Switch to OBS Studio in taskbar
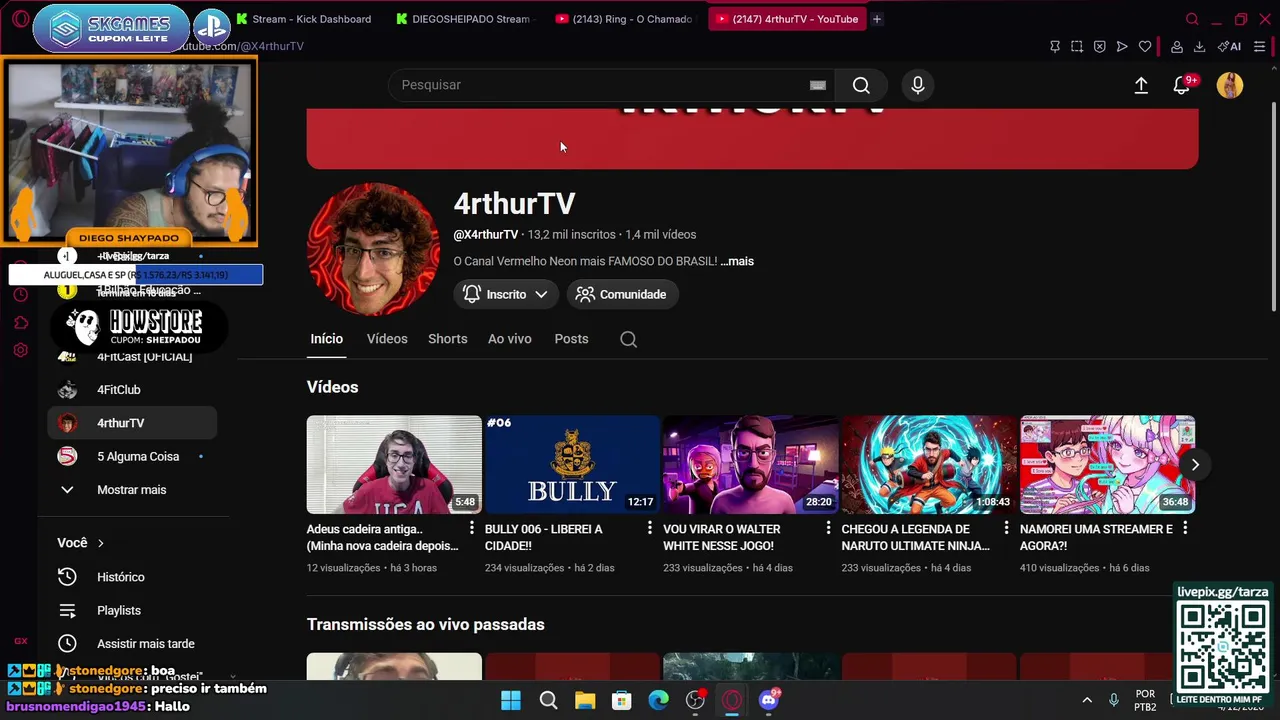1280x720 pixels. (x=696, y=700)
